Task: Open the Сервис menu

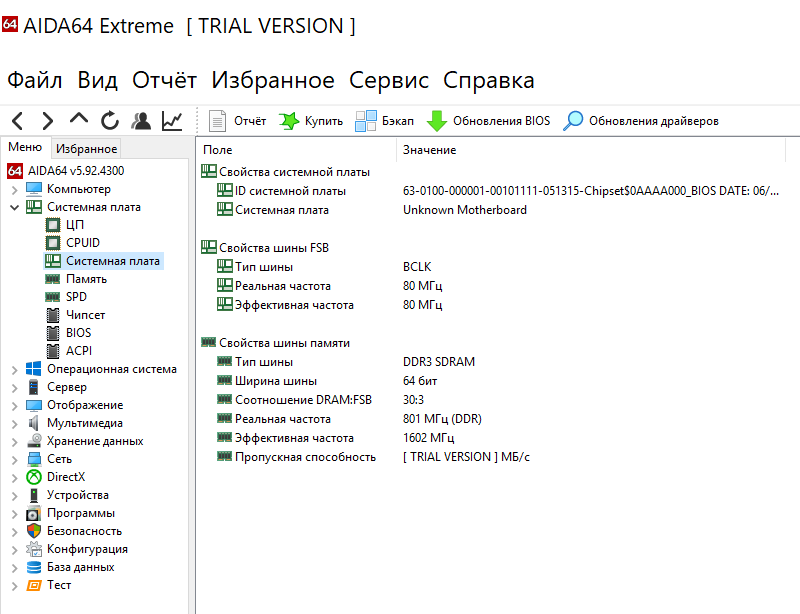Action: click(x=389, y=80)
